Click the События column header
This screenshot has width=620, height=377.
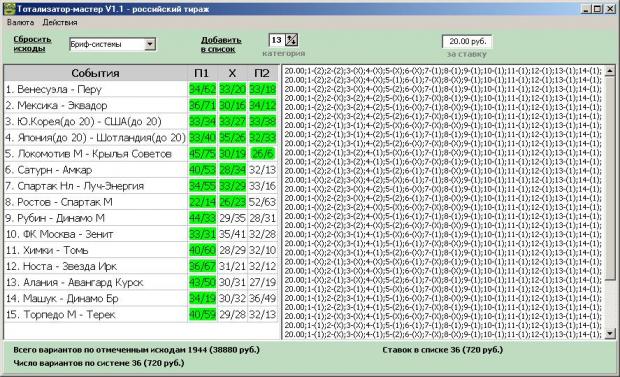click(95, 73)
